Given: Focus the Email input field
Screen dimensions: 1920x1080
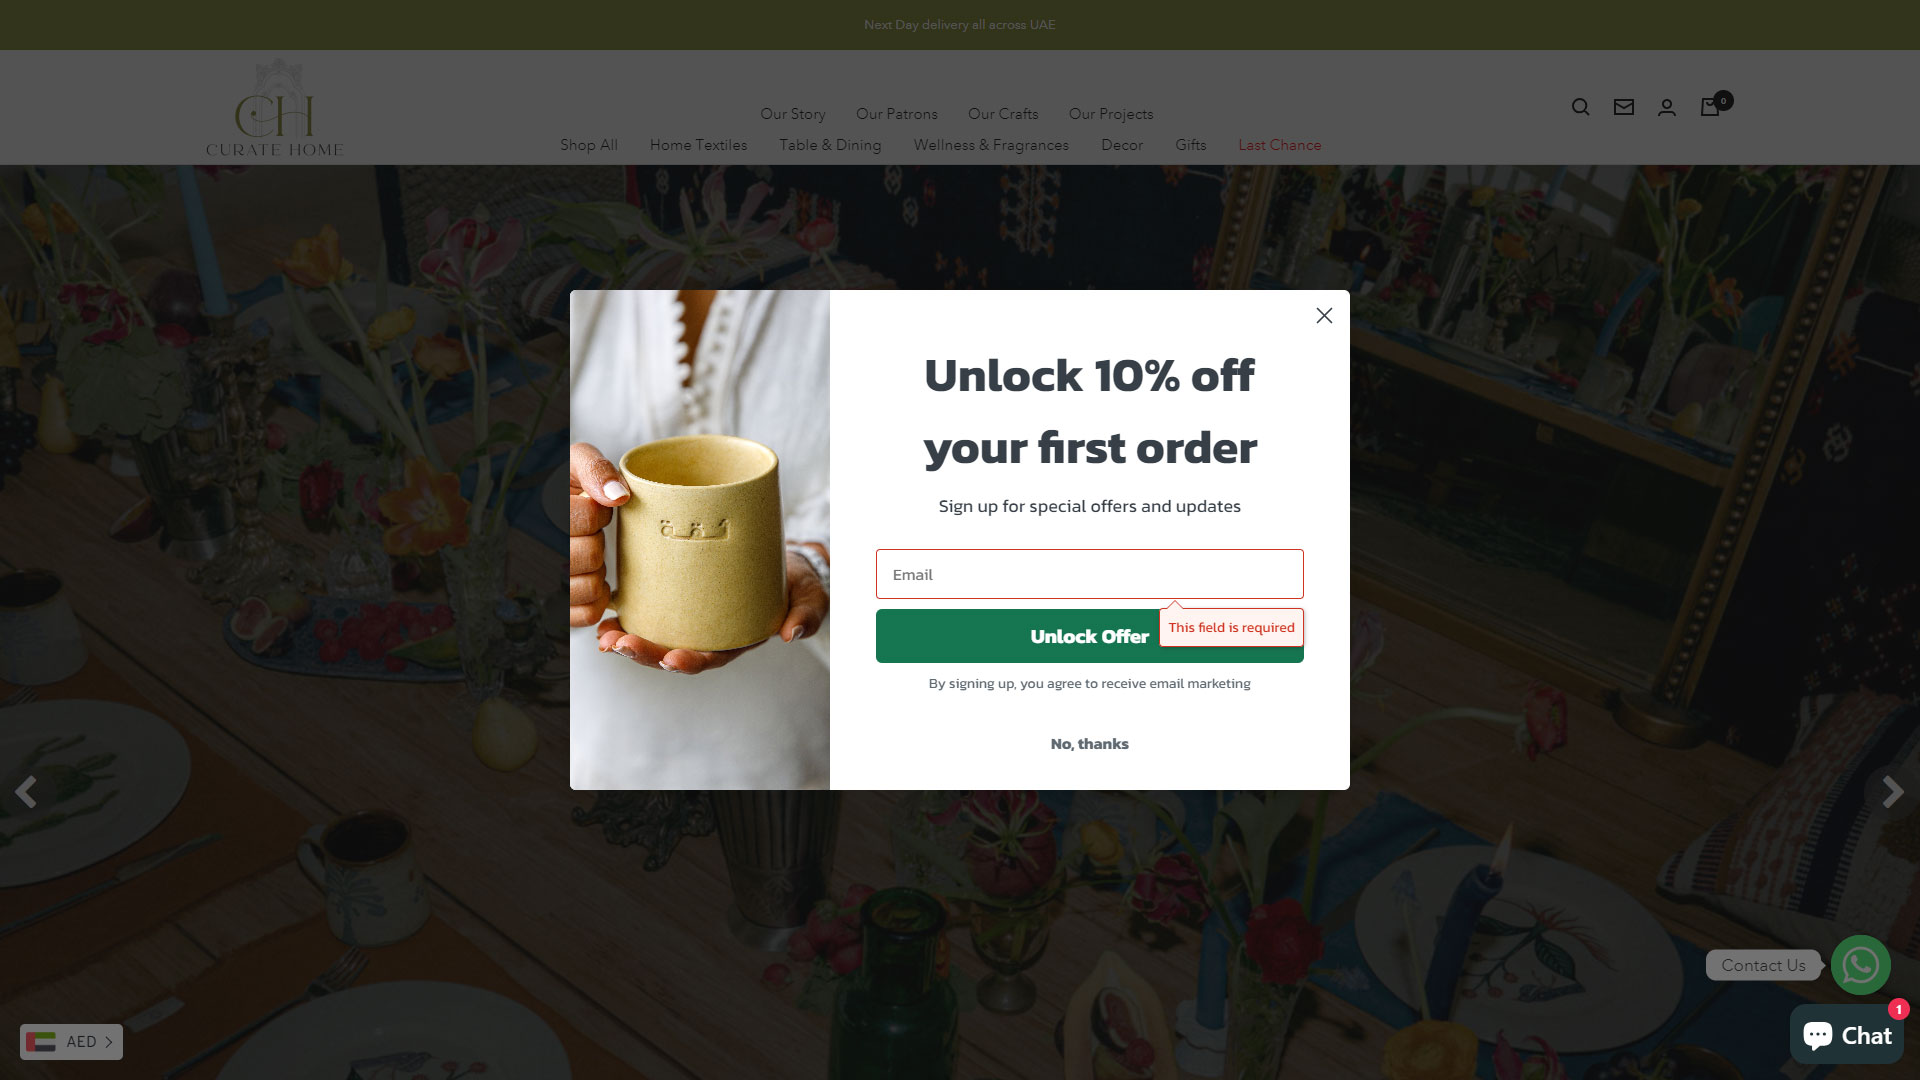Looking at the screenshot, I should click(1089, 574).
